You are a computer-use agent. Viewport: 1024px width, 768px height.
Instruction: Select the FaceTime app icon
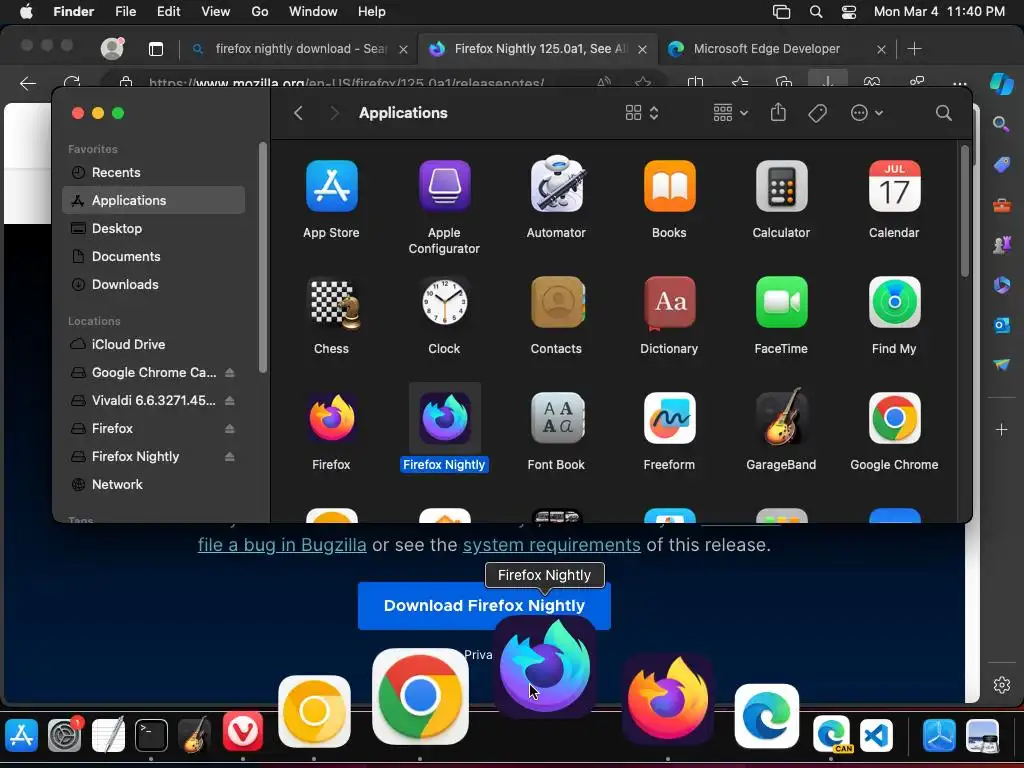[x=782, y=302]
